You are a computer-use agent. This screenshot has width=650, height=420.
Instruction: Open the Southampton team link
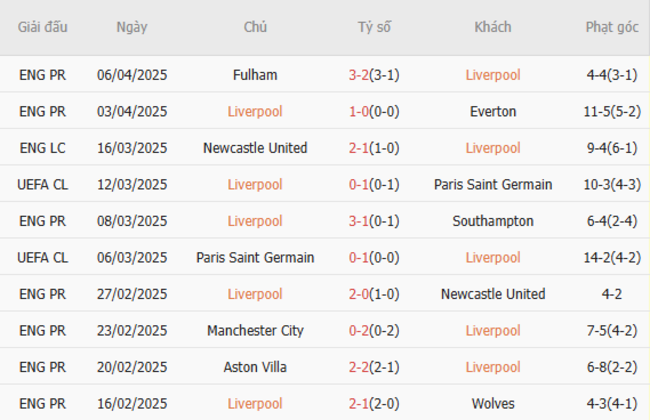pyautogui.click(x=493, y=221)
